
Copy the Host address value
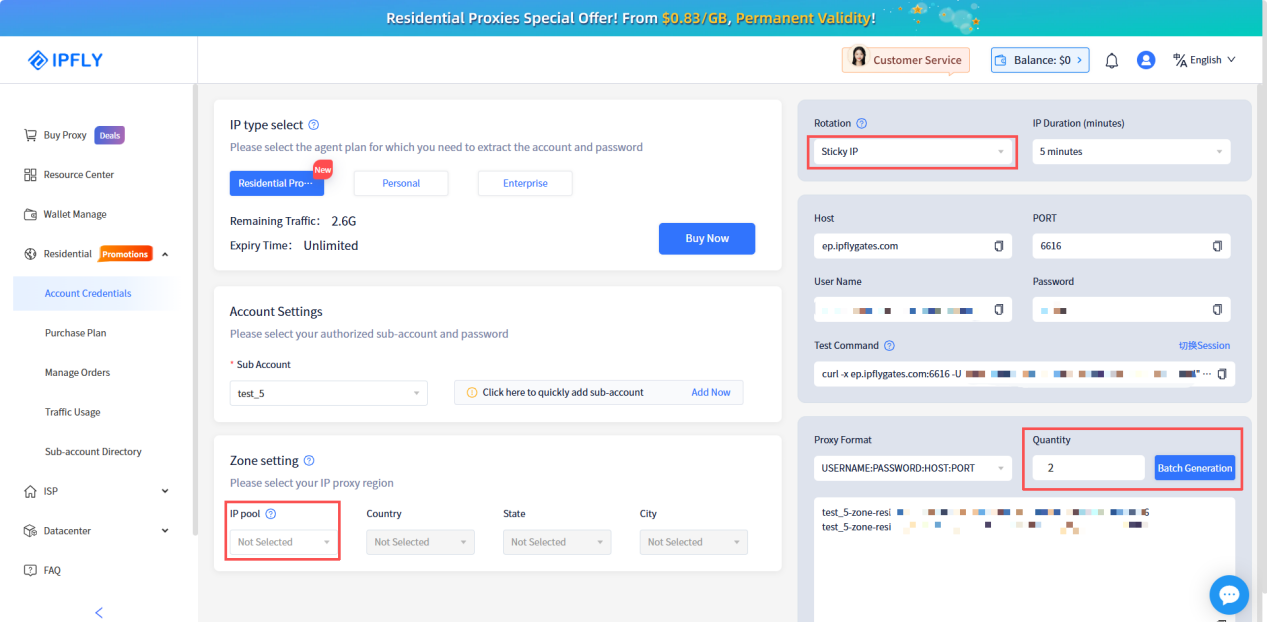pos(998,246)
